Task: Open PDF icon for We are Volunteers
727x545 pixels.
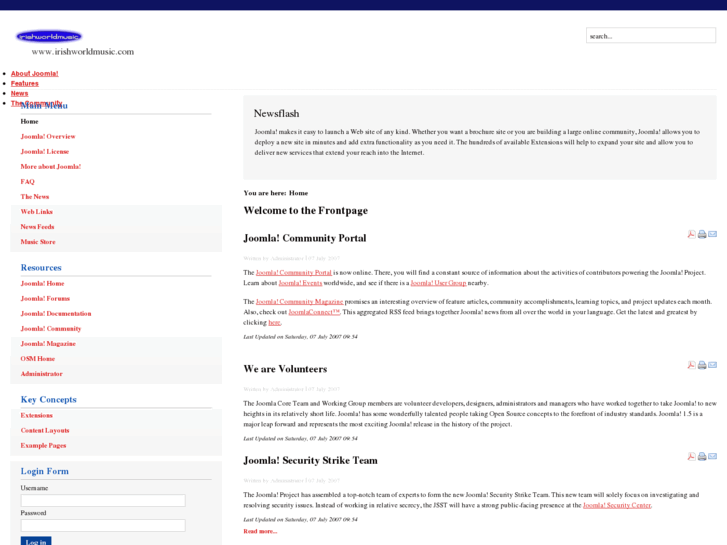Action: tap(691, 365)
